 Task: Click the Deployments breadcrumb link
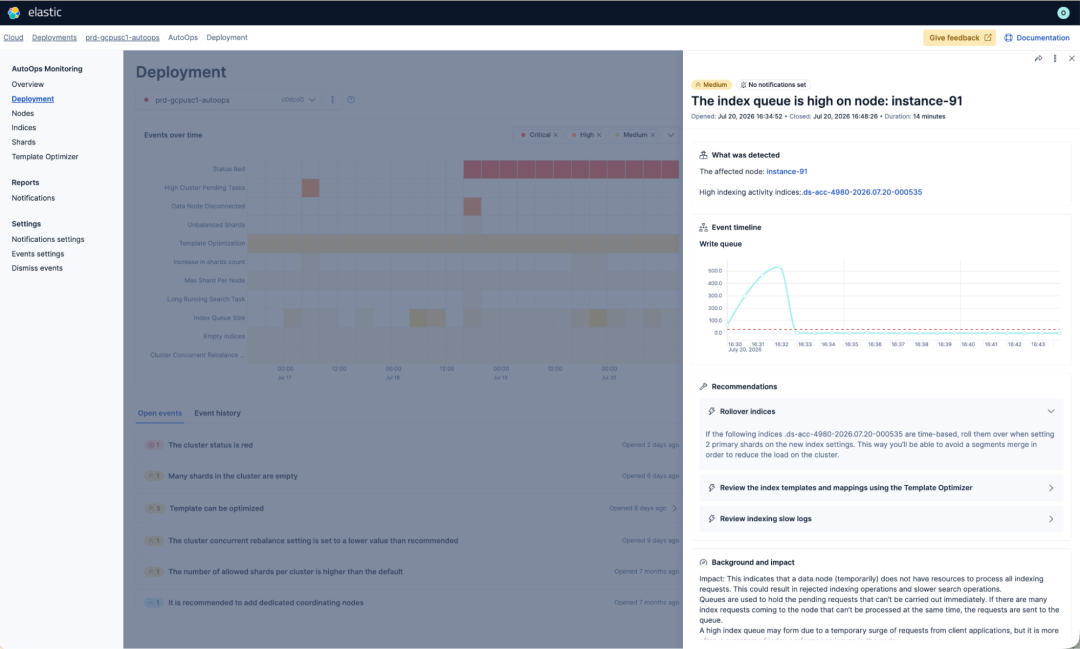[x=54, y=38]
